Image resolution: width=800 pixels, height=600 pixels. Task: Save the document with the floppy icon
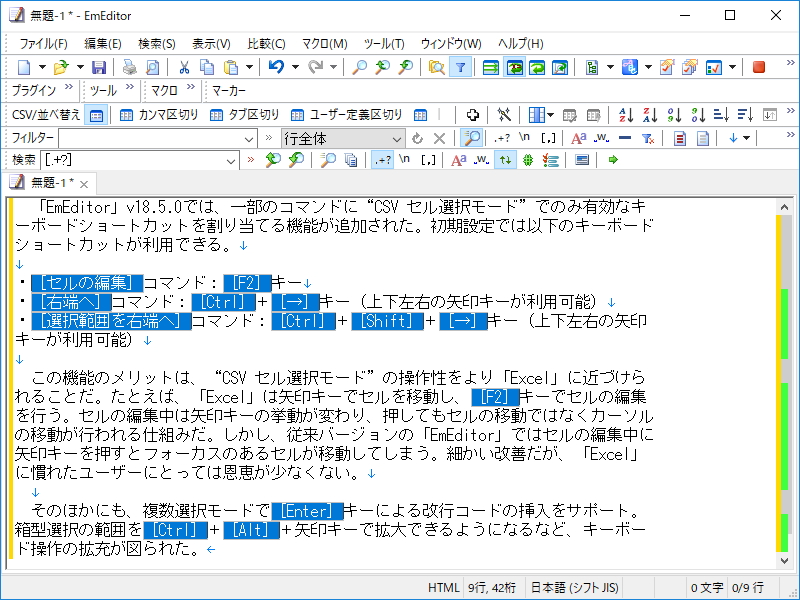point(98,67)
